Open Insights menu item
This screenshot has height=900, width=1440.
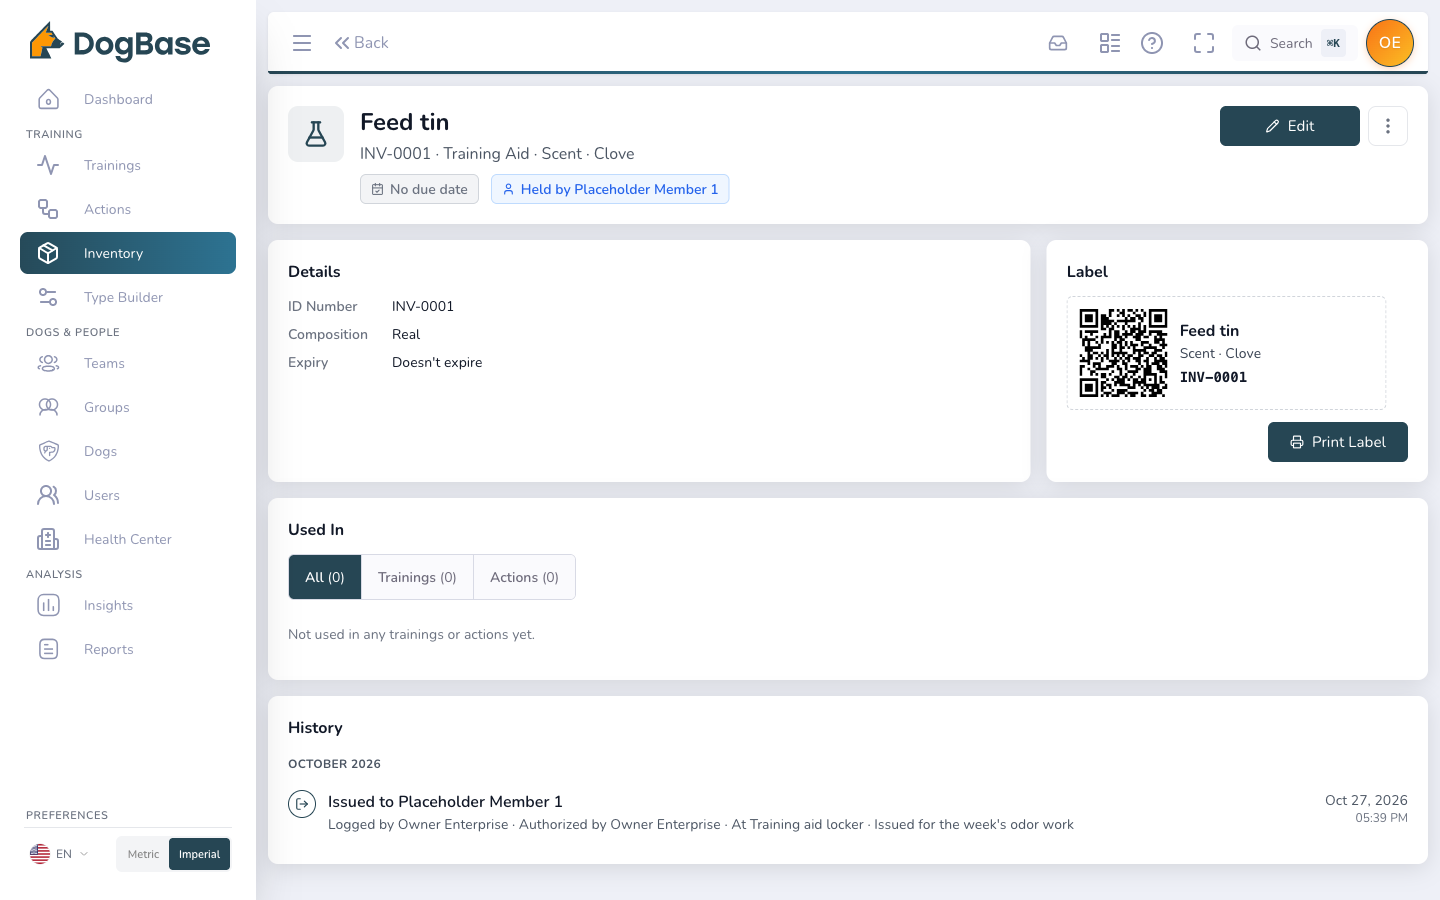(128, 605)
